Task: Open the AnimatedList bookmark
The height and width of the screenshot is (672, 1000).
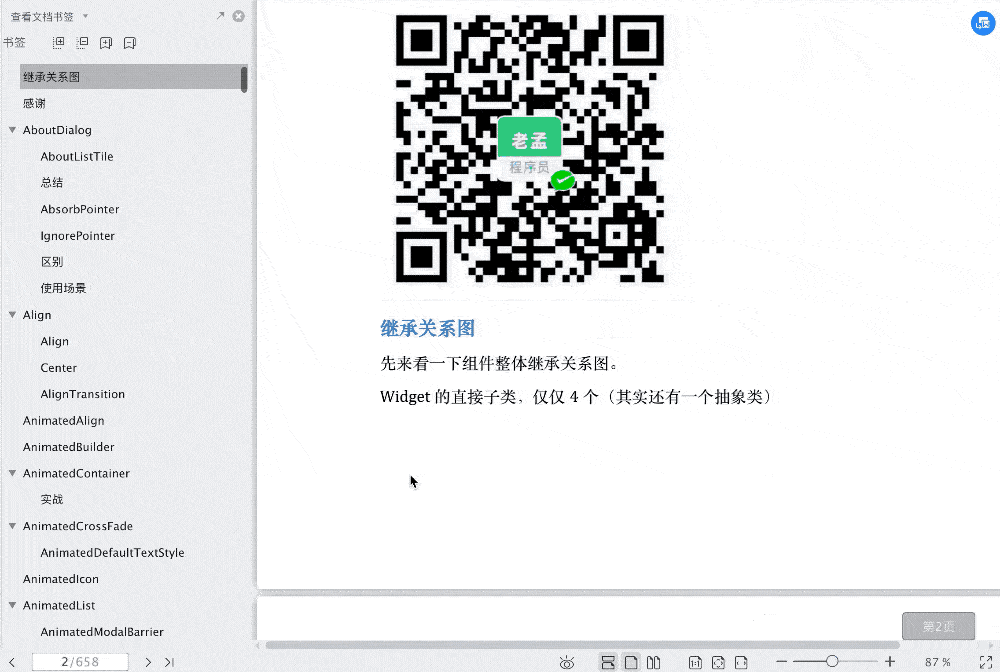Action: [59, 605]
